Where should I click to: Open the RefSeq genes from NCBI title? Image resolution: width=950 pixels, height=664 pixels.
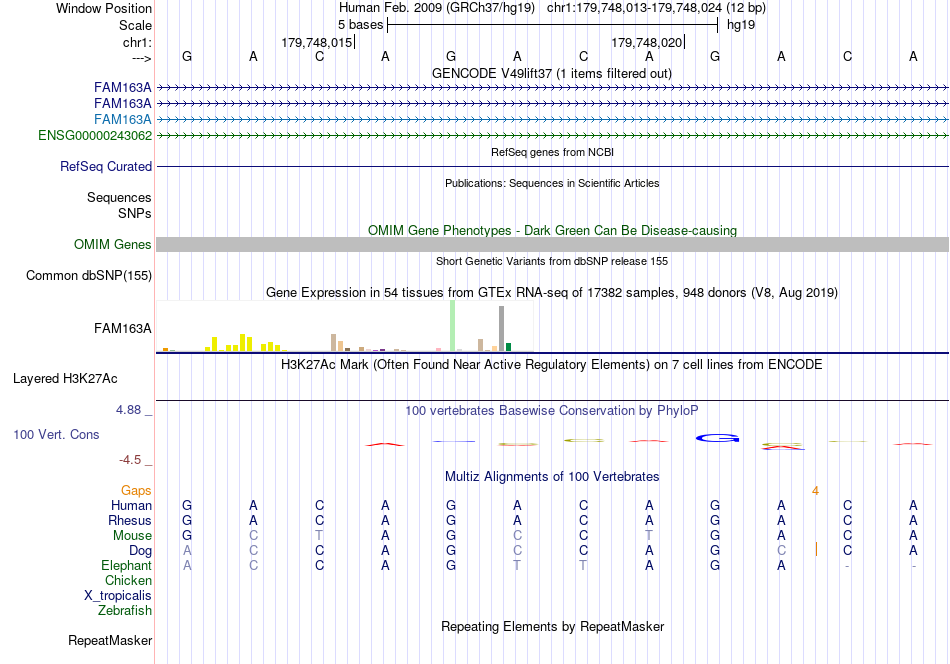pos(552,152)
